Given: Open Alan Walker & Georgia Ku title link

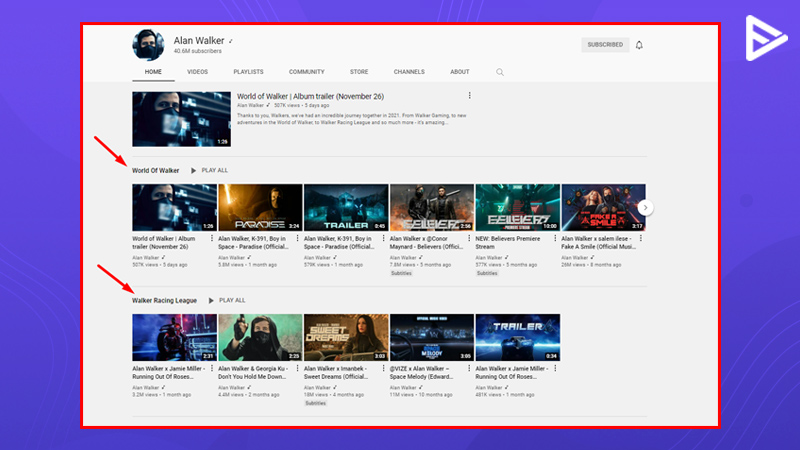Looking at the screenshot, I should pos(253,372).
